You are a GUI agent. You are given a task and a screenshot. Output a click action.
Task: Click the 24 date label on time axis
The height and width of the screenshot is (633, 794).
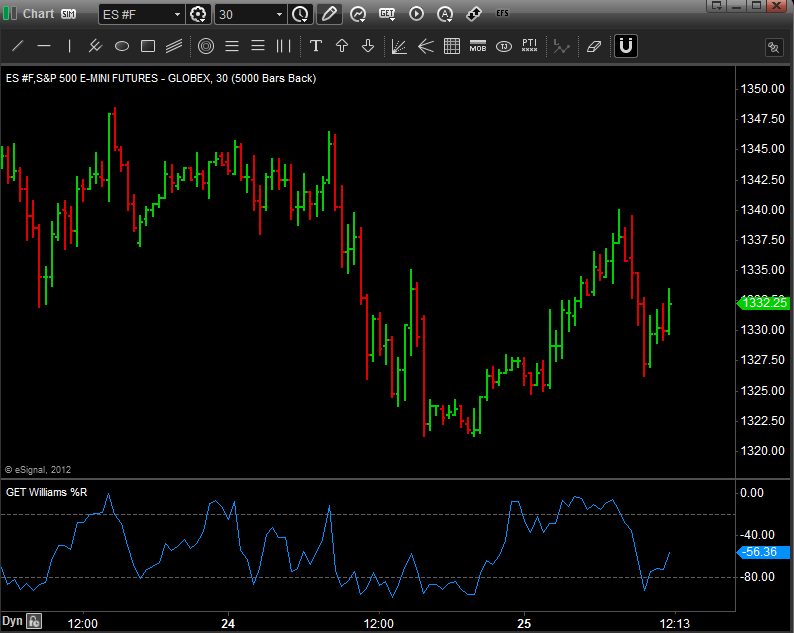click(228, 623)
